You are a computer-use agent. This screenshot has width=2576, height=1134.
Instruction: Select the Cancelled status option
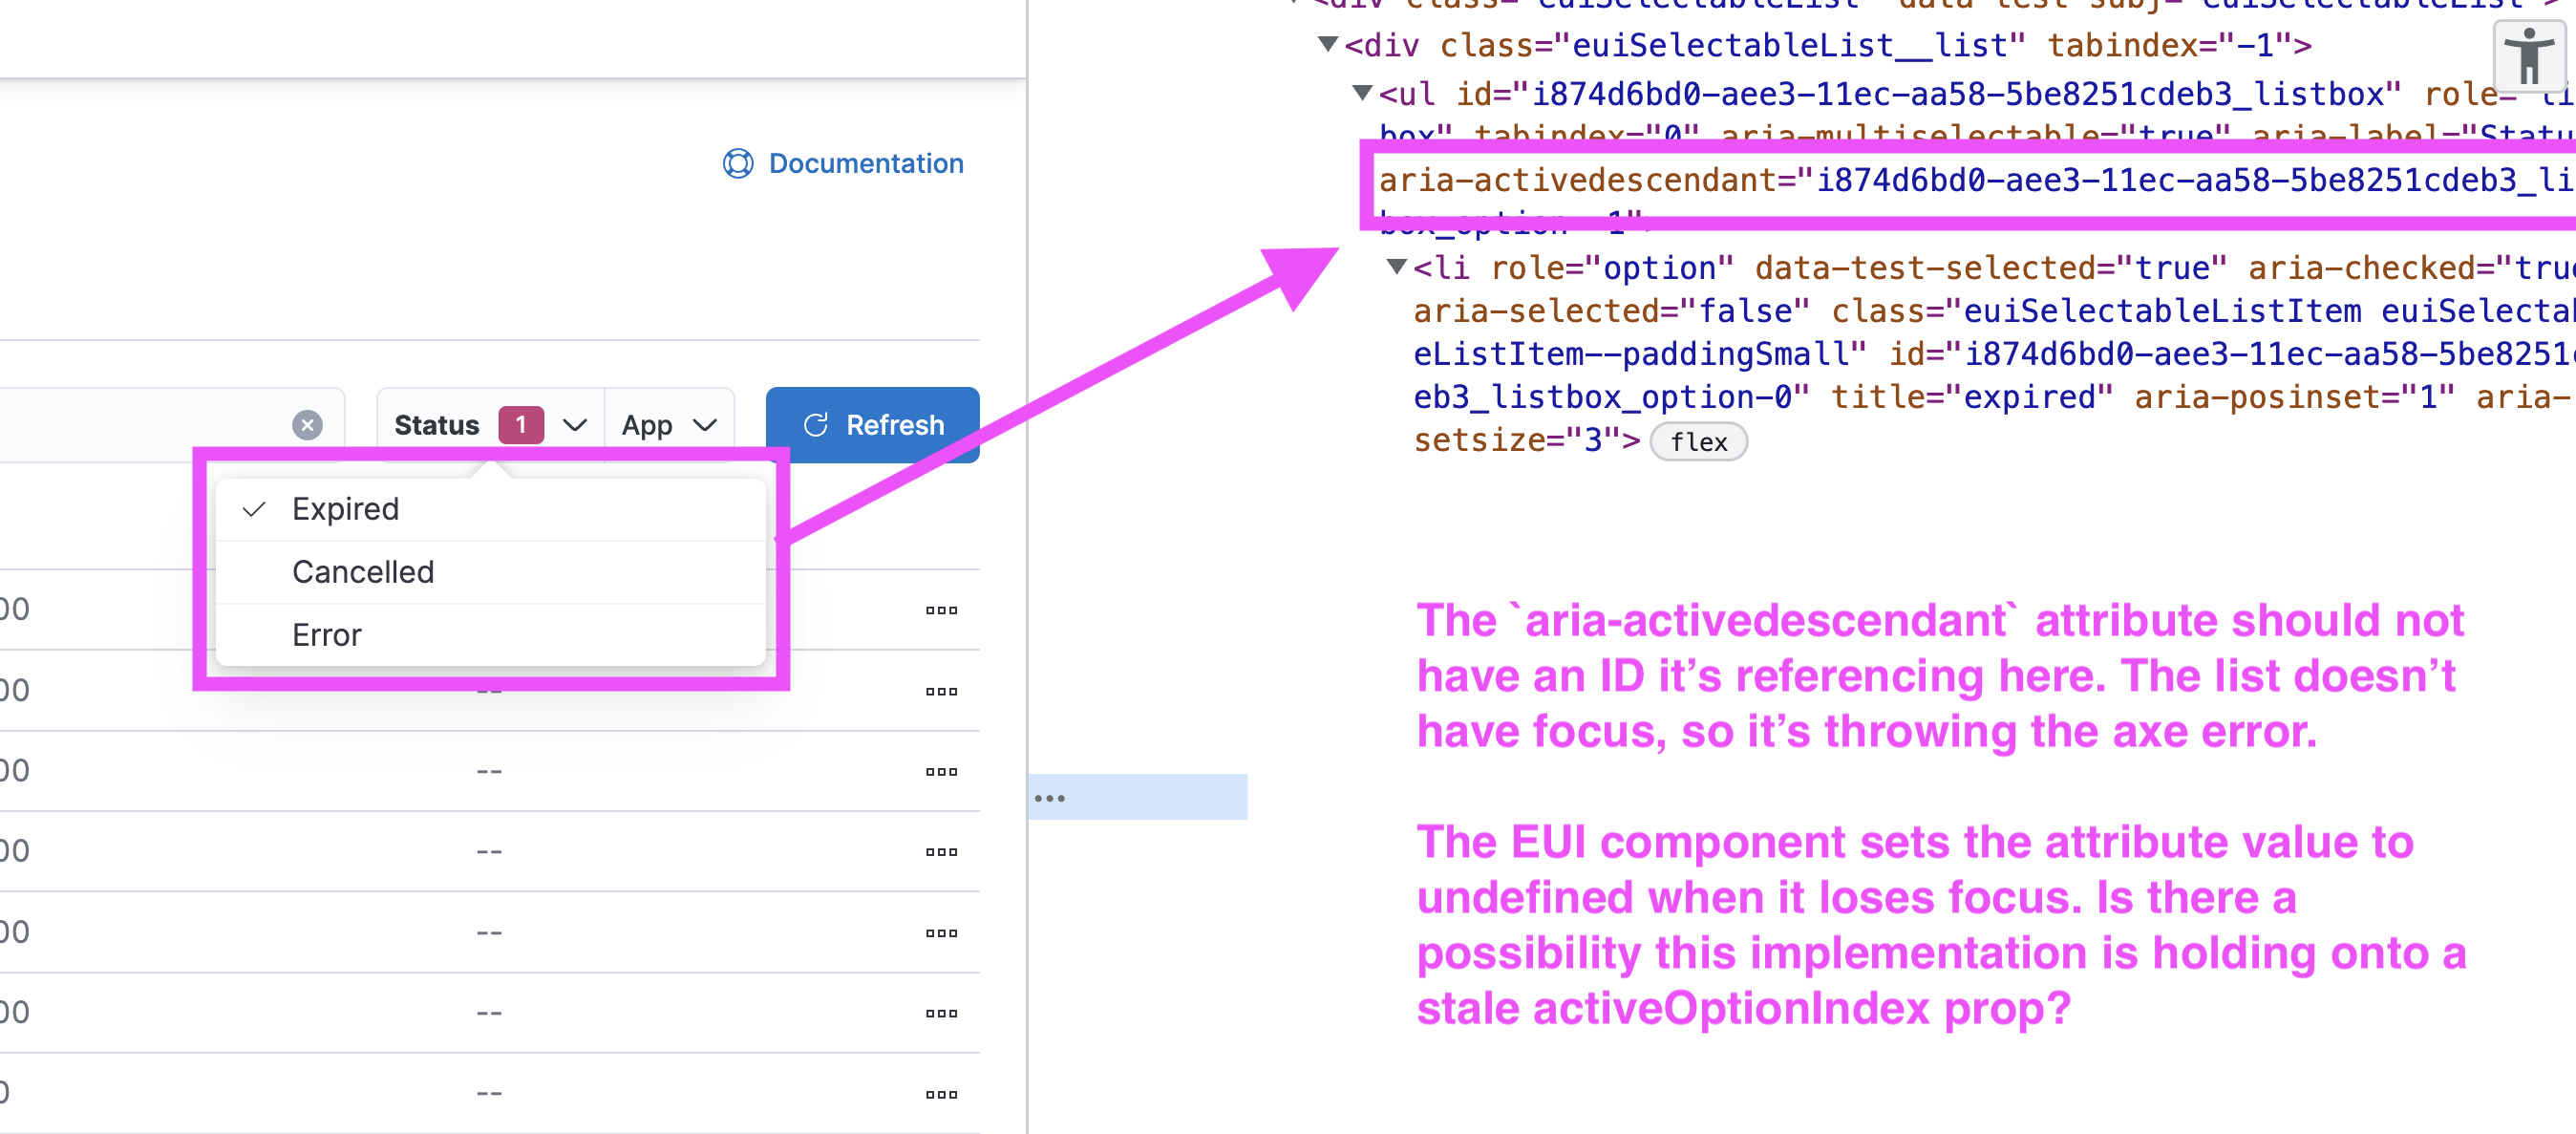coord(363,571)
